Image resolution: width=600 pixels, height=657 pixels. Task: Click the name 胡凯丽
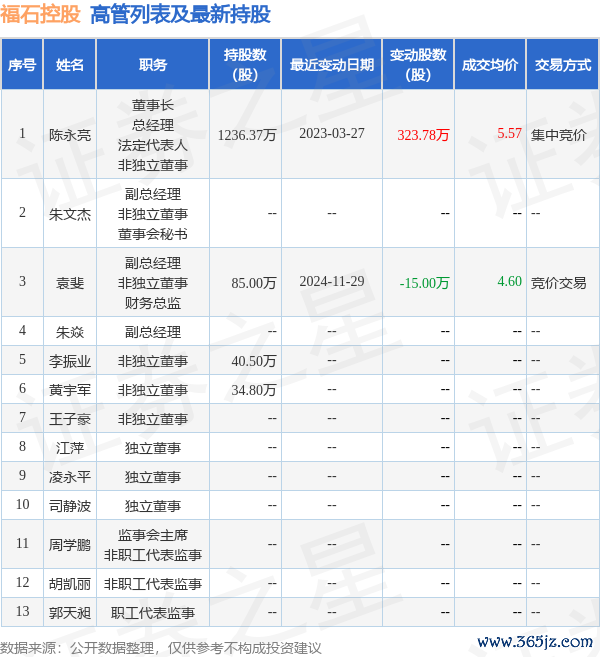[x=70, y=584]
